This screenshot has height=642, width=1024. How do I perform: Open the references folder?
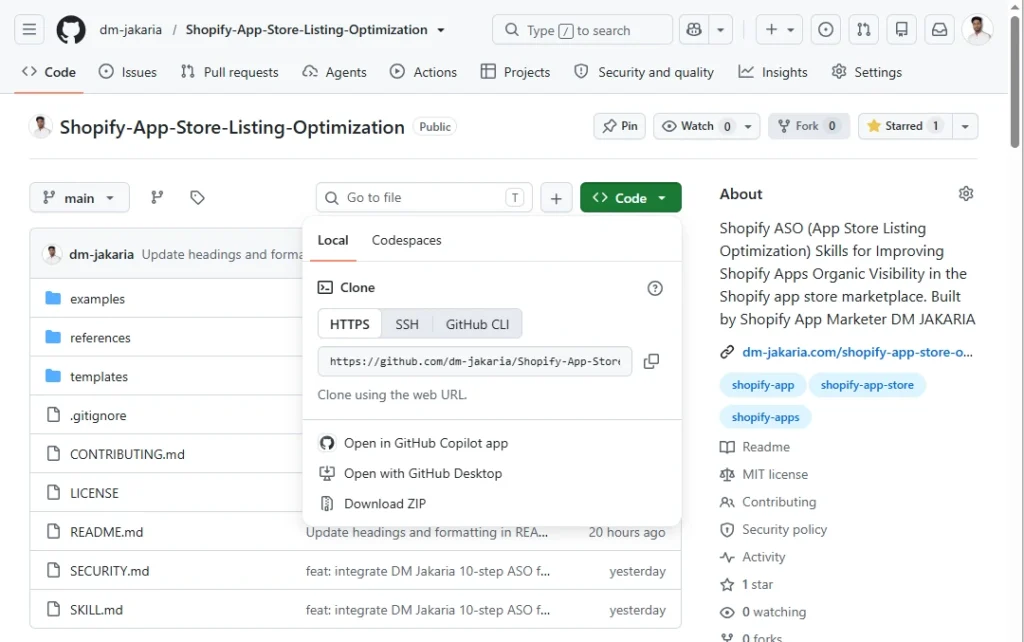point(100,338)
